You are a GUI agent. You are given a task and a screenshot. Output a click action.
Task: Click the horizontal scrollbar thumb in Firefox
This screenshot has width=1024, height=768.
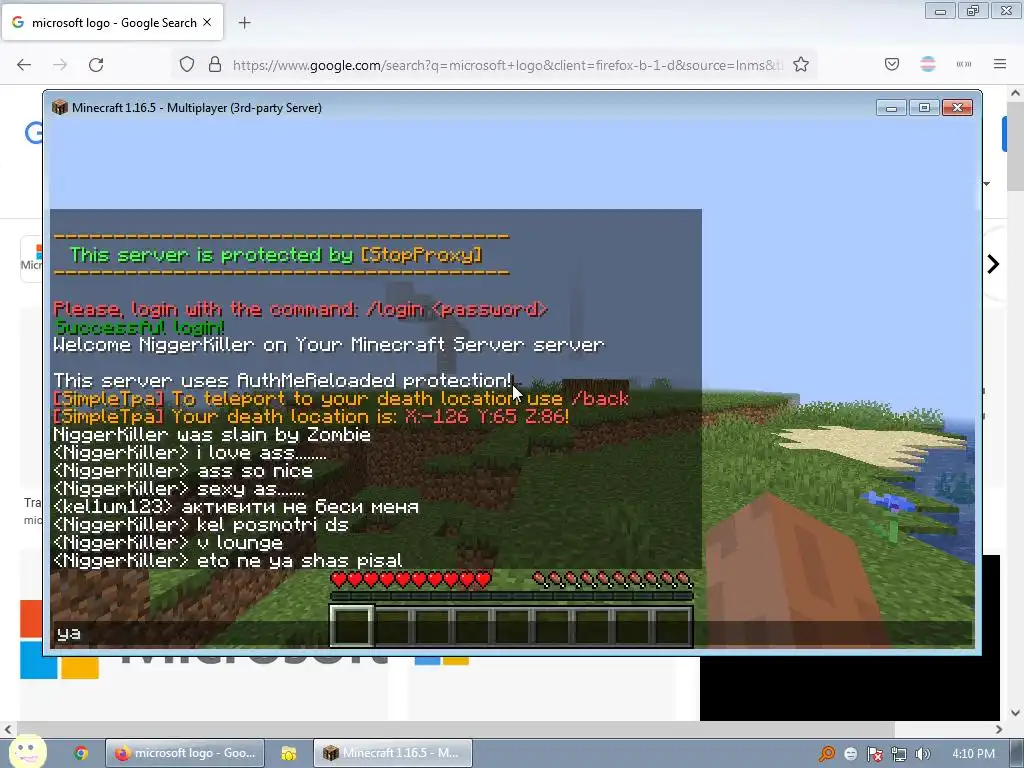(455, 729)
